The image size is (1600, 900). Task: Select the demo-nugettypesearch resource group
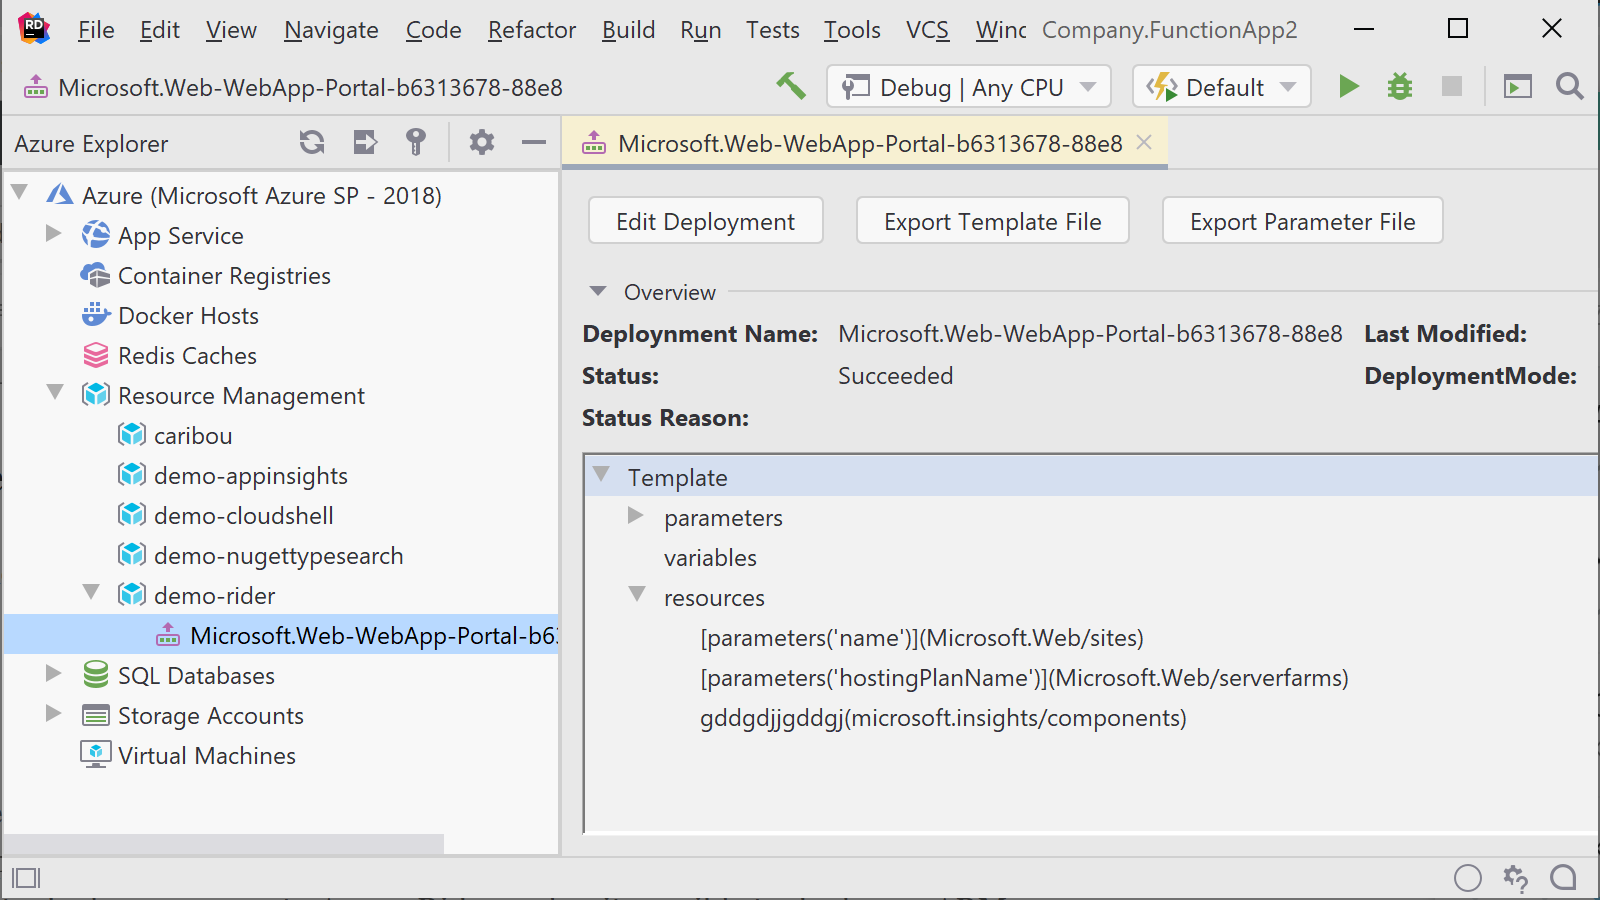pos(281,555)
